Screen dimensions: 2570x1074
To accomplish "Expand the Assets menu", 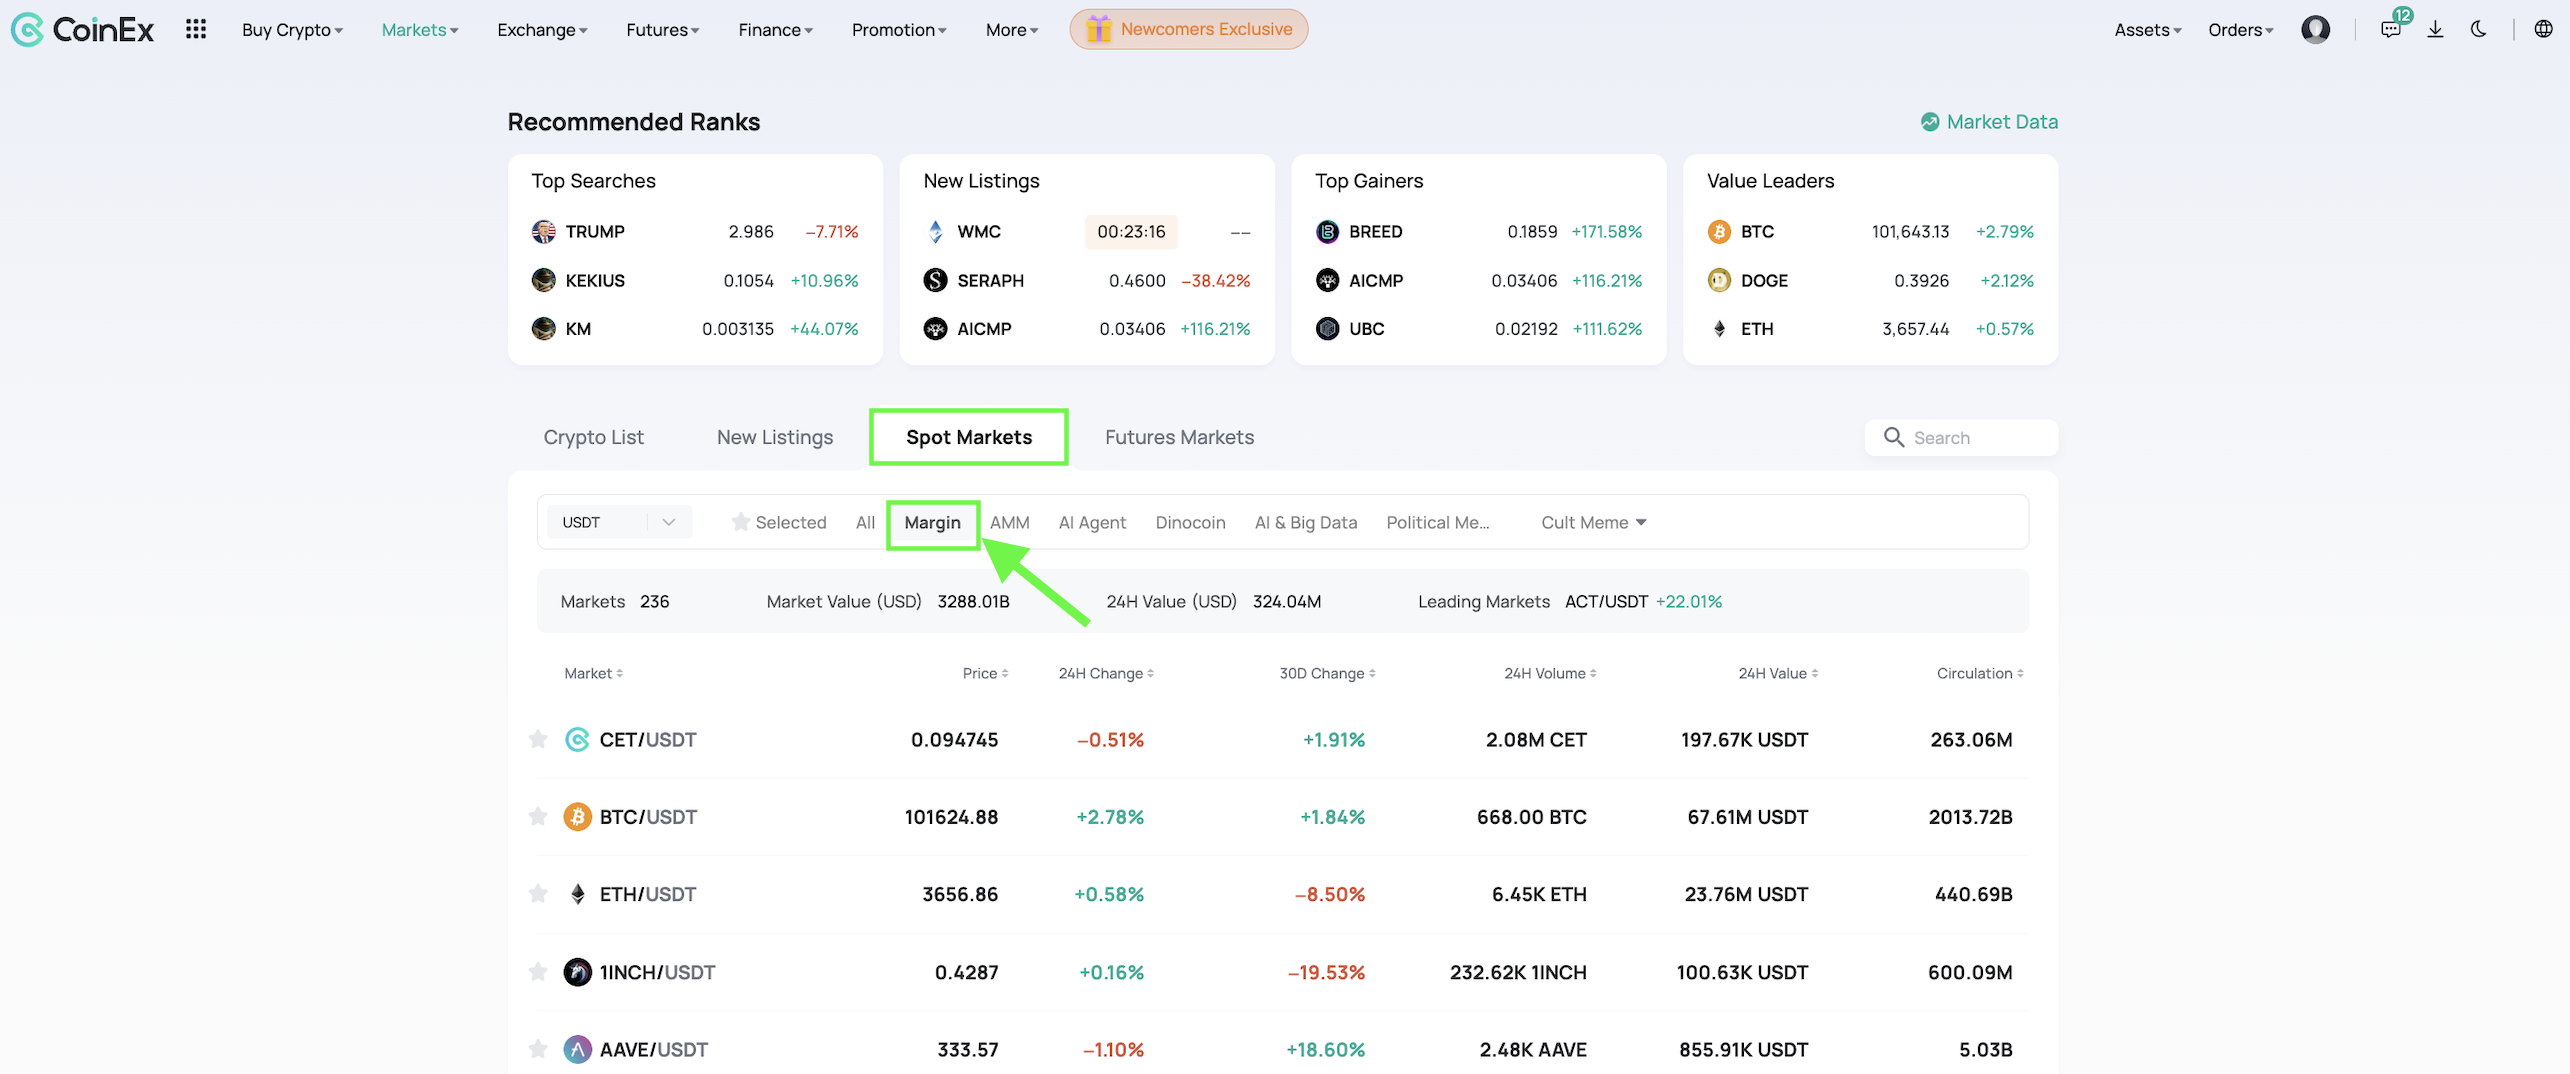I will pos(2148,30).
